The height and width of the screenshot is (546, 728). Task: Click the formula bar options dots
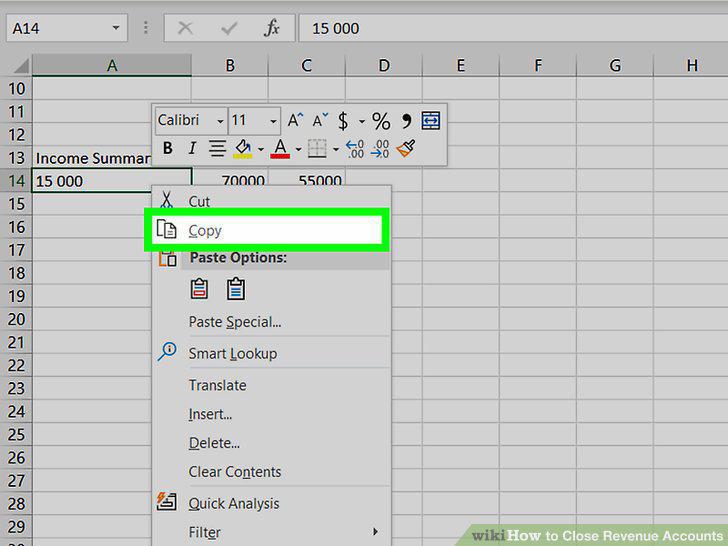[x=146, y=28]
